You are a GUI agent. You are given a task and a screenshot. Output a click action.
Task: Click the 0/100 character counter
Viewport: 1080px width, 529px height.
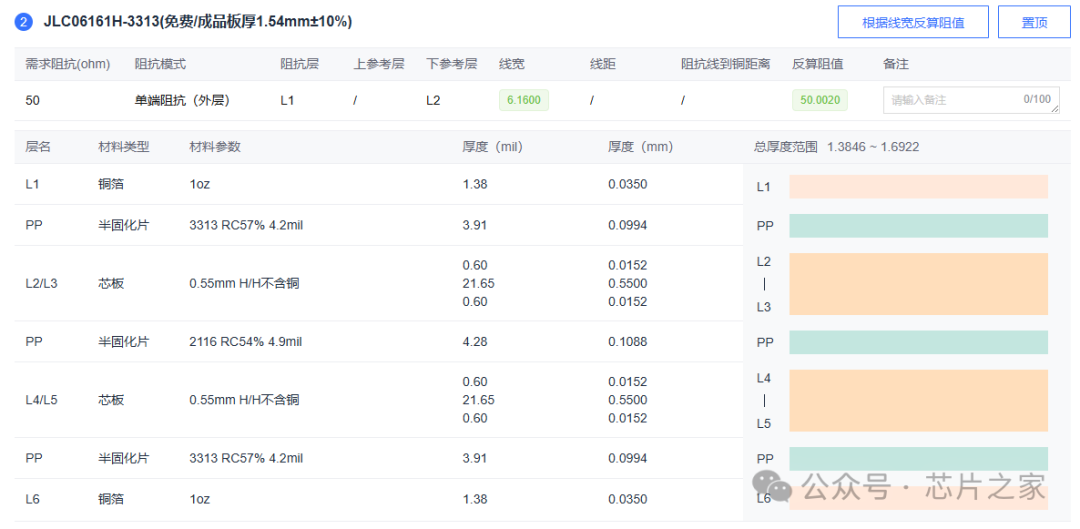click(1037, 99)
